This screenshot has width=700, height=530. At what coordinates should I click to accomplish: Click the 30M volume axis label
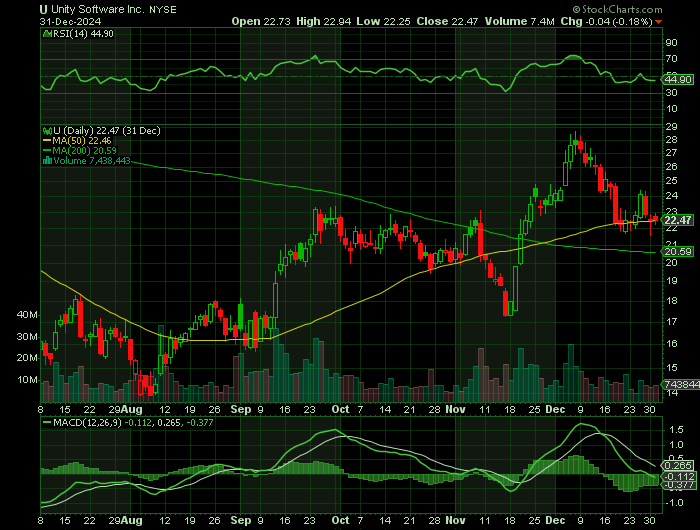(27, 337)
